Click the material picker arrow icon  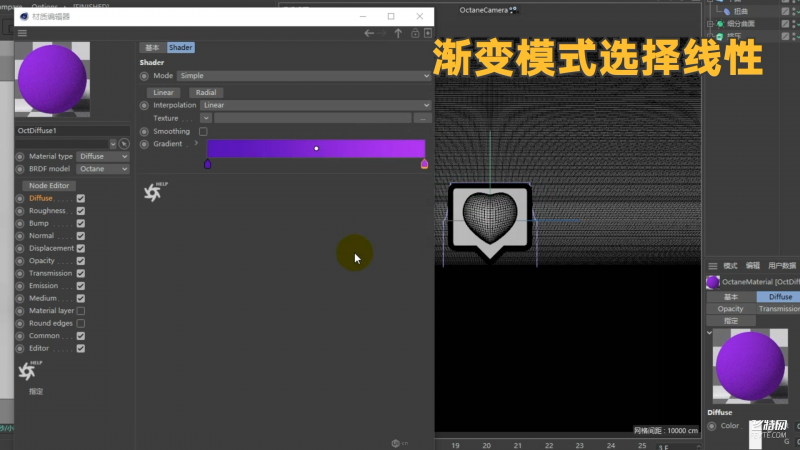pyautogui.click(x=124, y=144)
